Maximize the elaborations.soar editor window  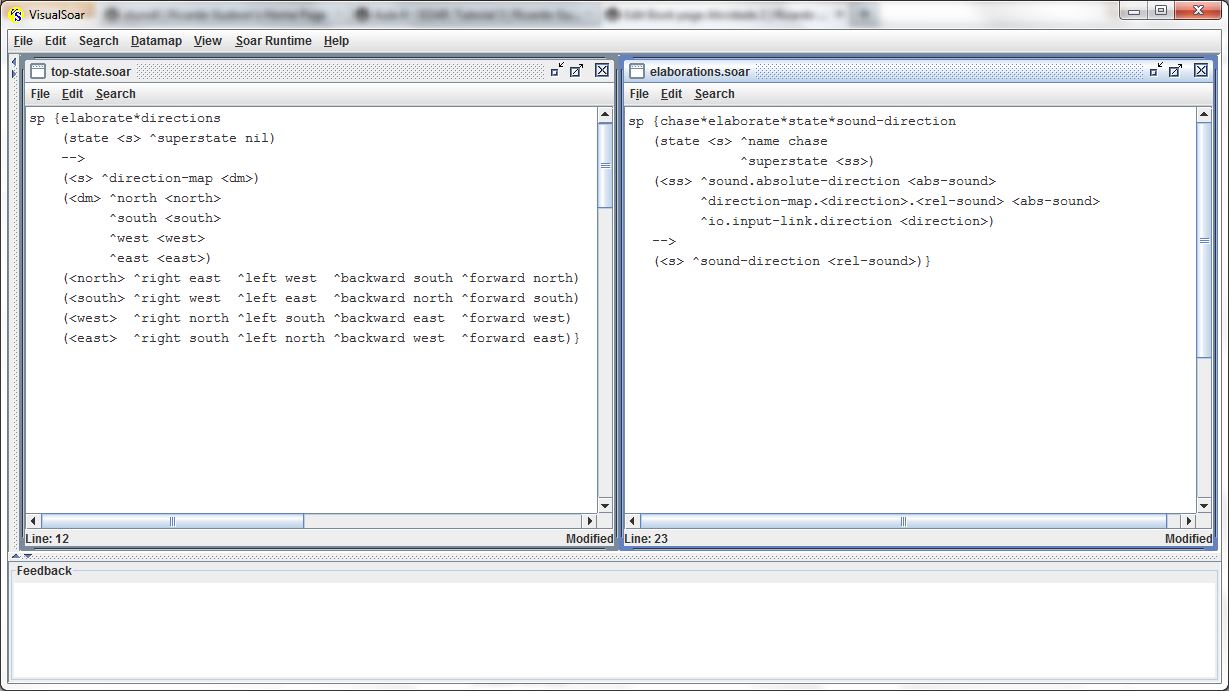click(1176, 70)
